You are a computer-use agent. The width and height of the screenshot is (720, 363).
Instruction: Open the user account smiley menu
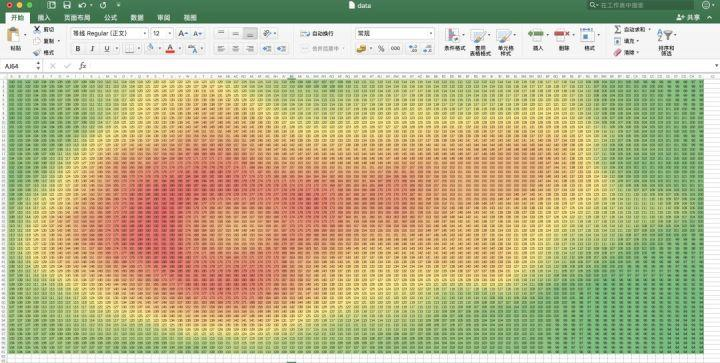(x=707, y=5)
